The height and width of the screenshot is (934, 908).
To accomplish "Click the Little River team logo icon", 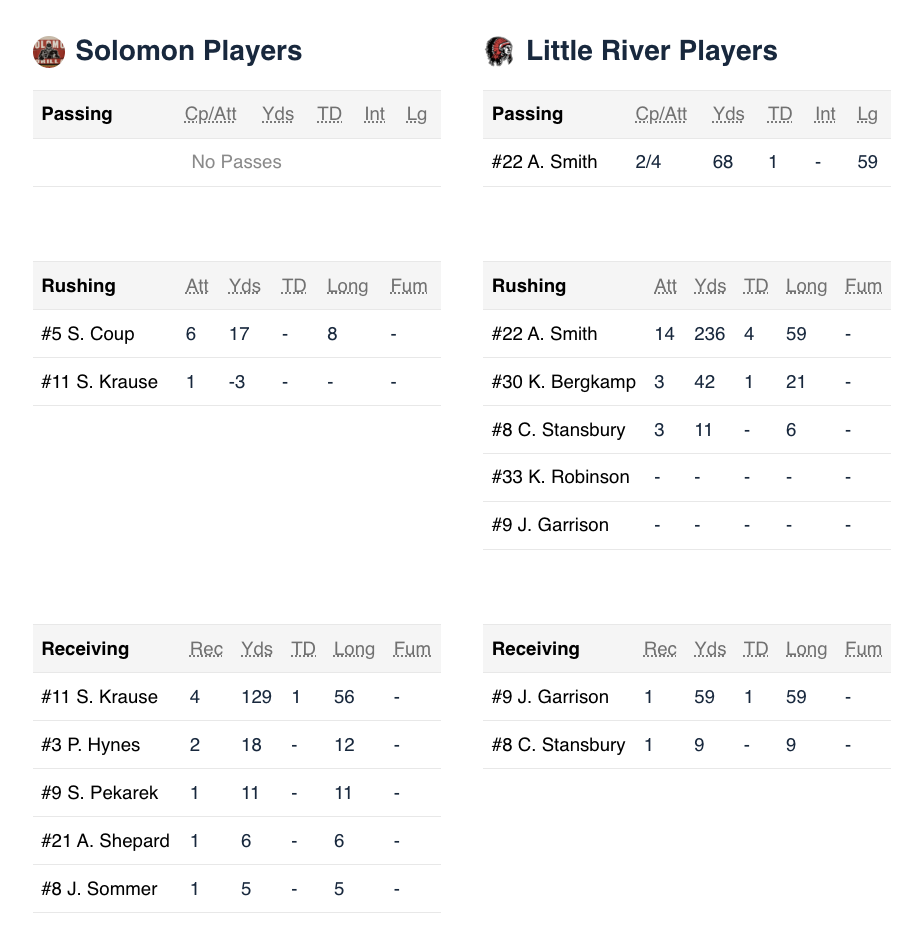I will tap(499, 51).
